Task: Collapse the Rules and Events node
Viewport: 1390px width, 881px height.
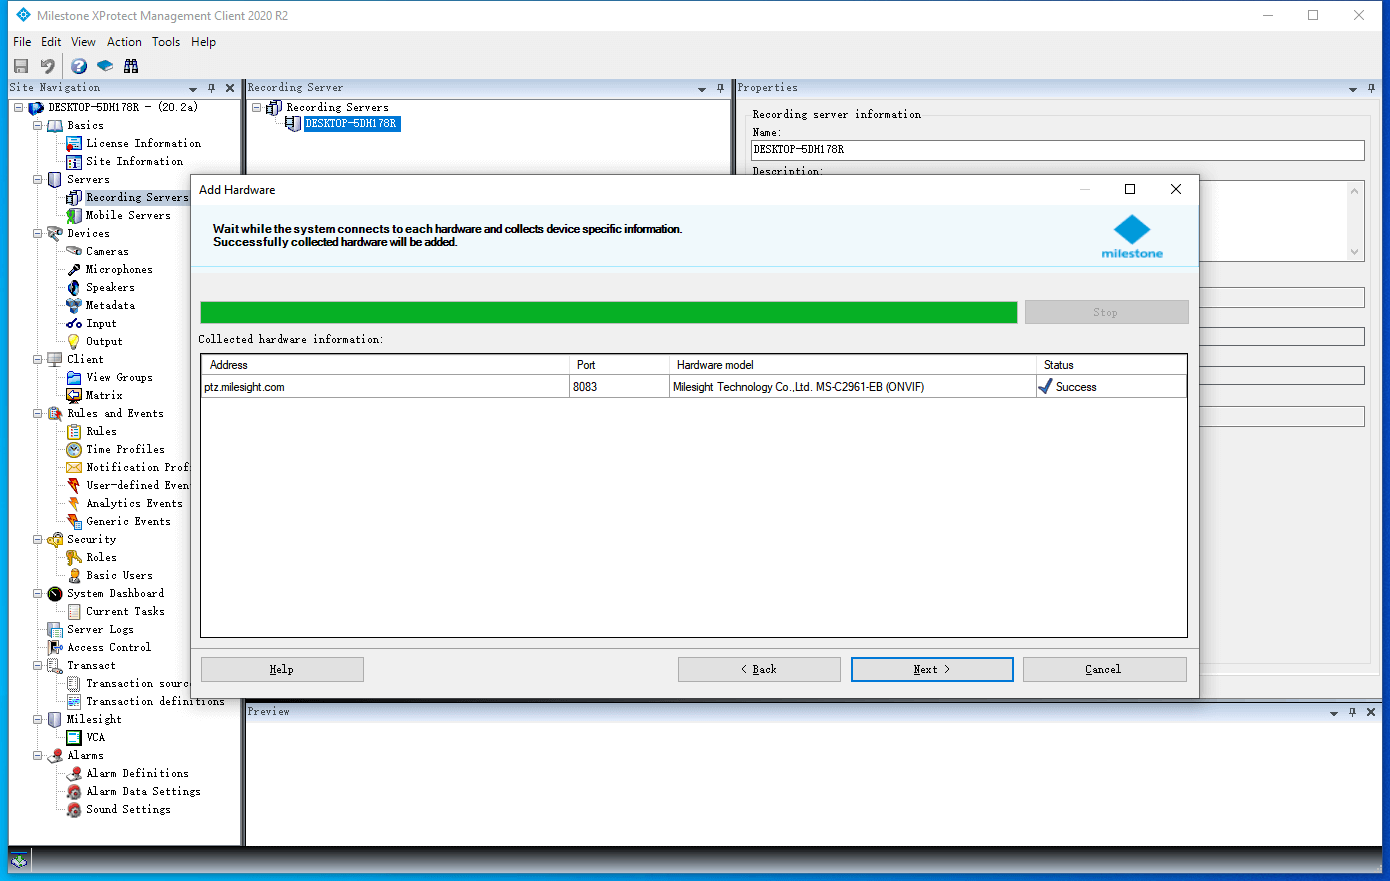Action: (38, 414)
